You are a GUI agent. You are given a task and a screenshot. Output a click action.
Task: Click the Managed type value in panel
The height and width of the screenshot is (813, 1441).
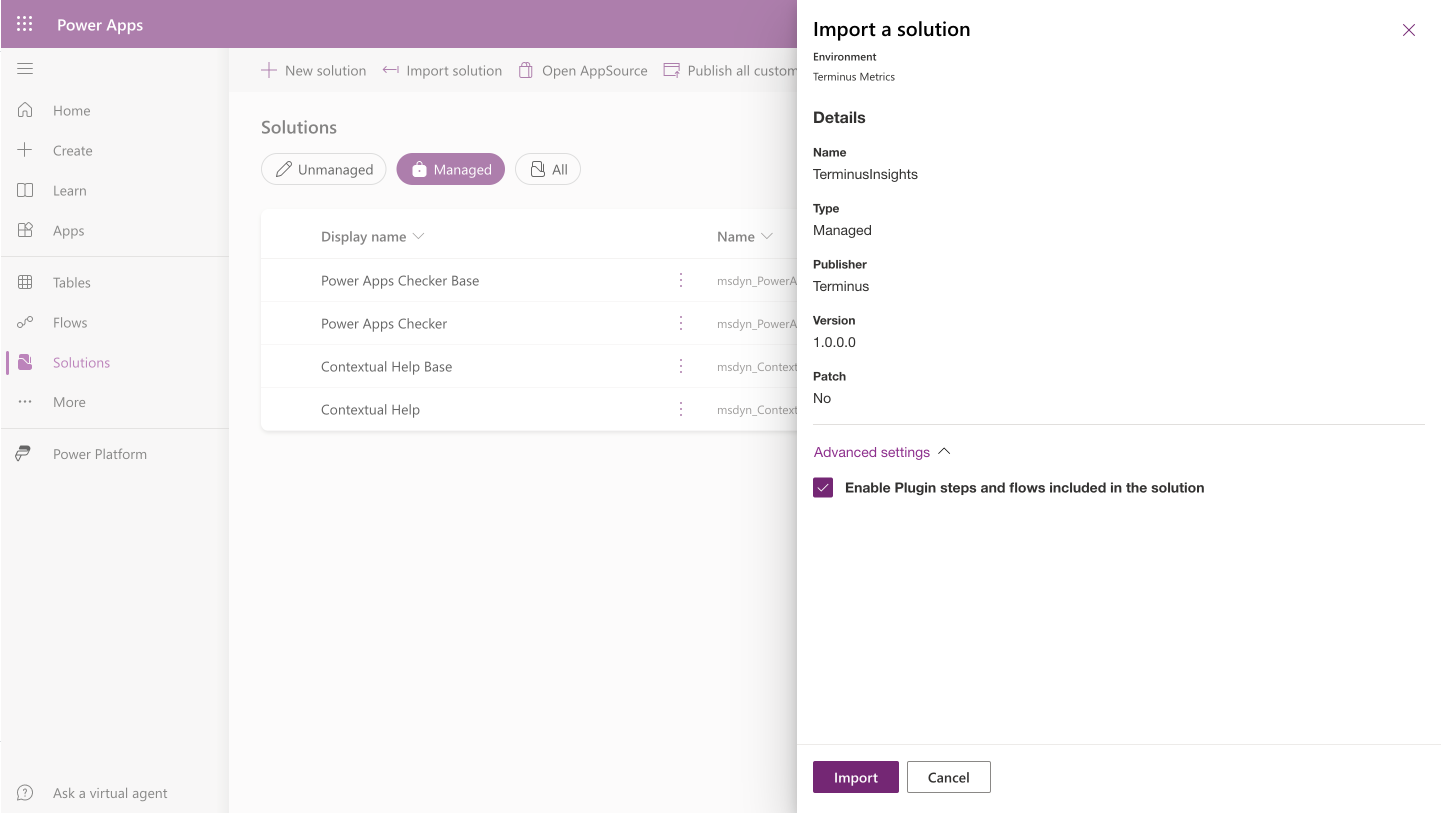click(842, 230)
